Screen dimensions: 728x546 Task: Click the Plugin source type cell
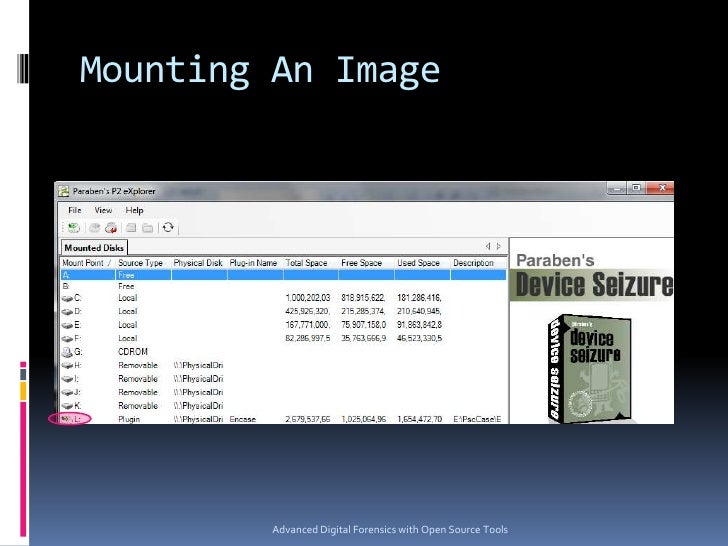pyautogui.click(x=129, y=419)
